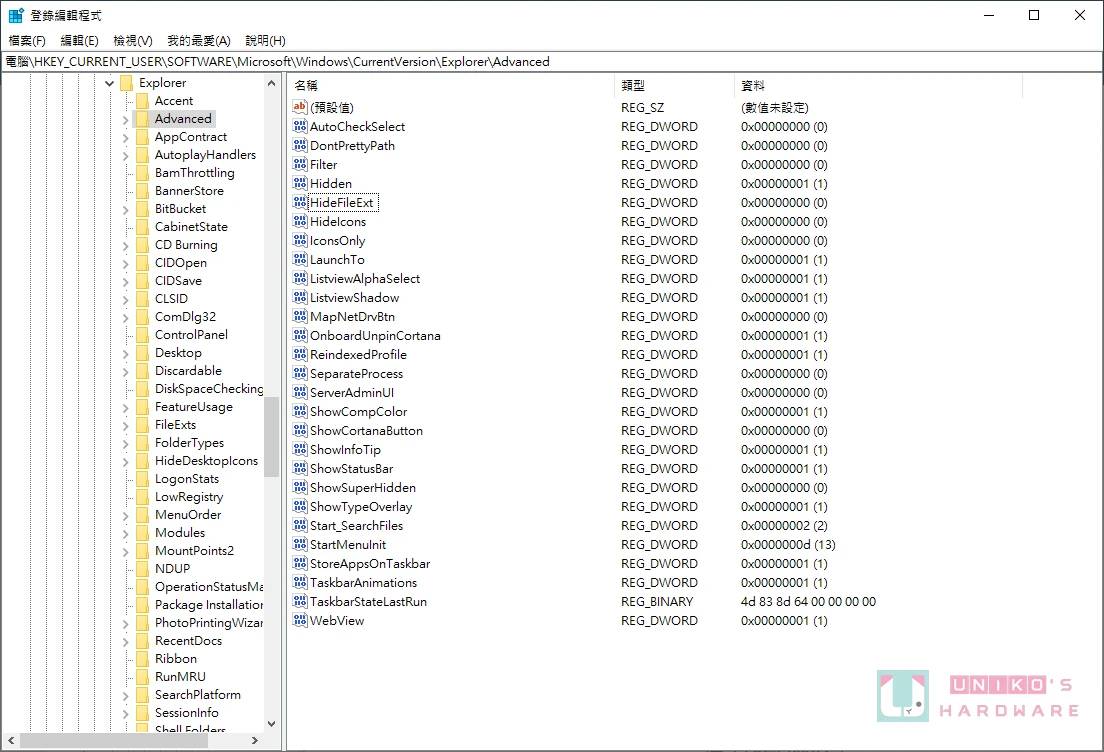Expand the Advanced key in tree
The image size is (1104, 752).
125,119
